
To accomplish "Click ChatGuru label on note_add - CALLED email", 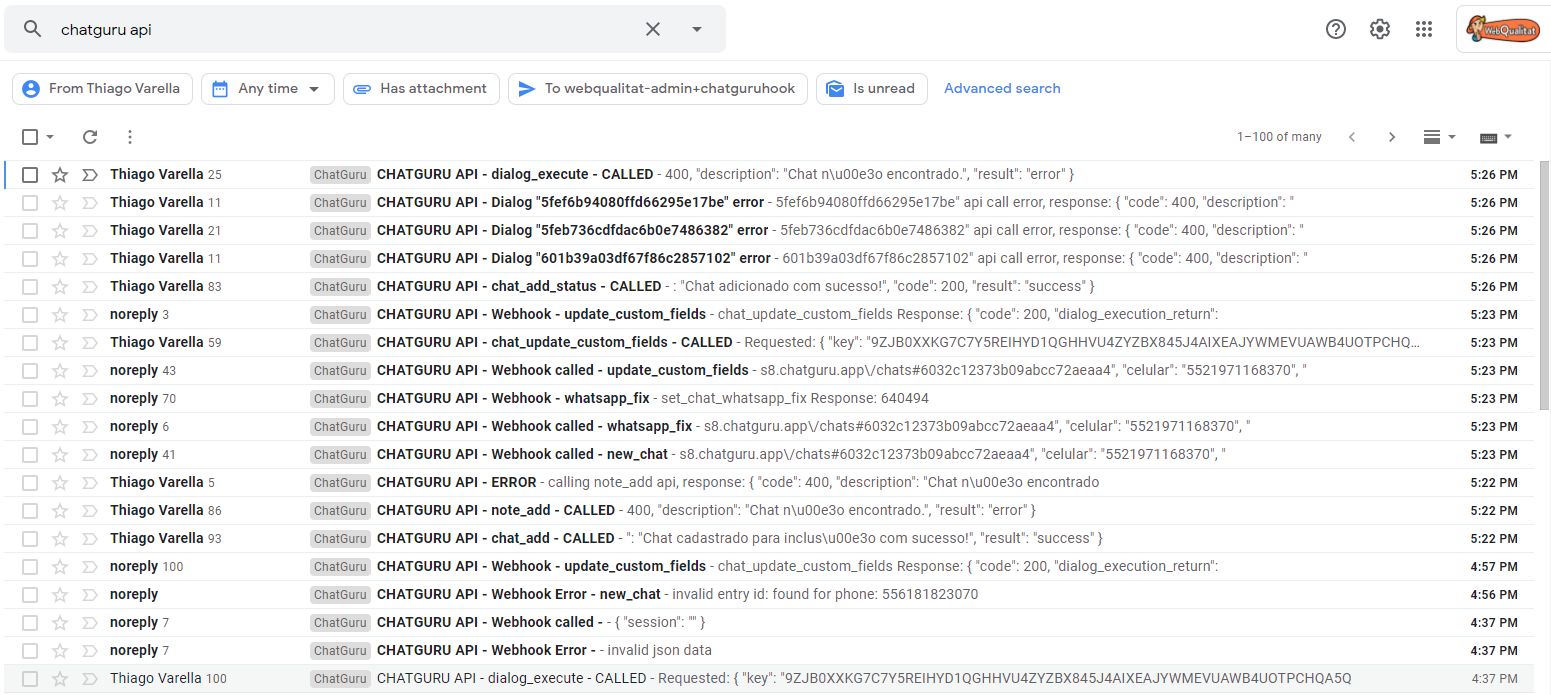I will click(x=341, y=511).
